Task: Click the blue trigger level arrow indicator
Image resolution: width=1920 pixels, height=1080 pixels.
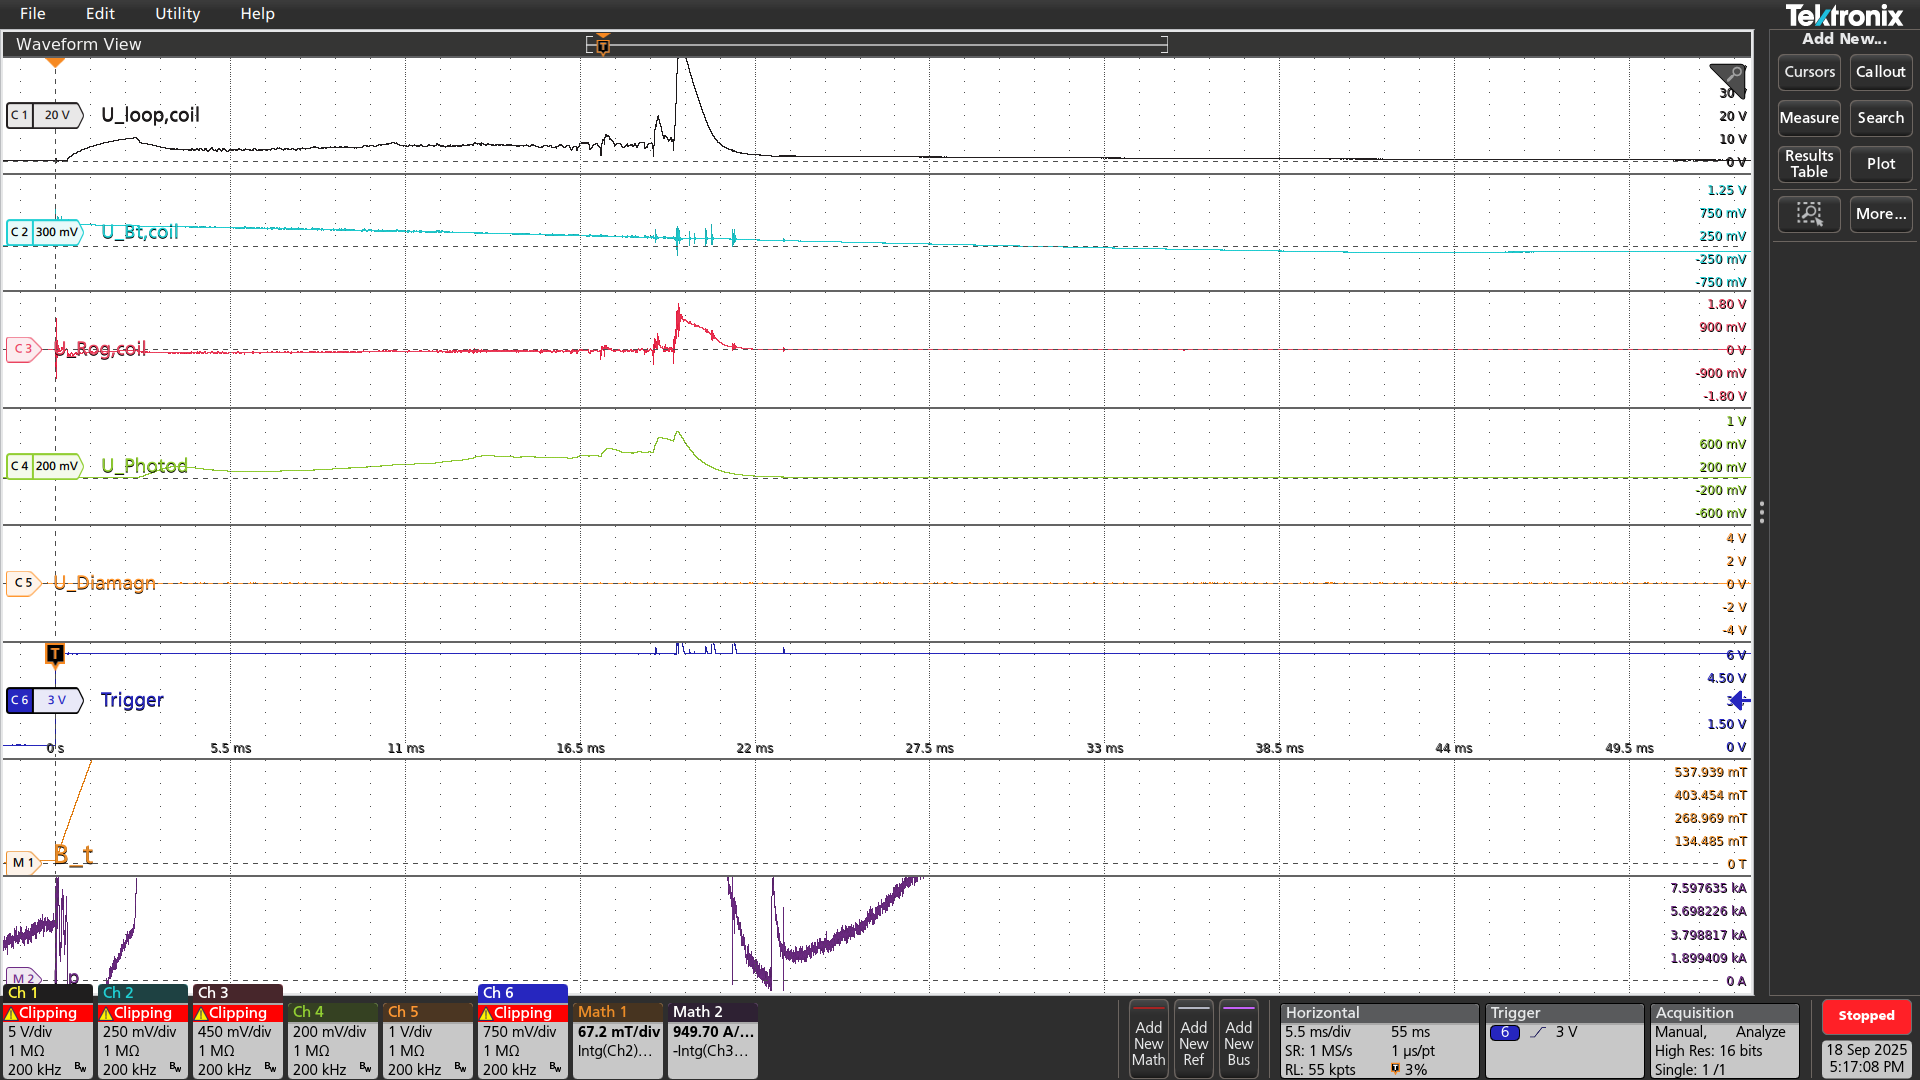Action: [1740, 700]
